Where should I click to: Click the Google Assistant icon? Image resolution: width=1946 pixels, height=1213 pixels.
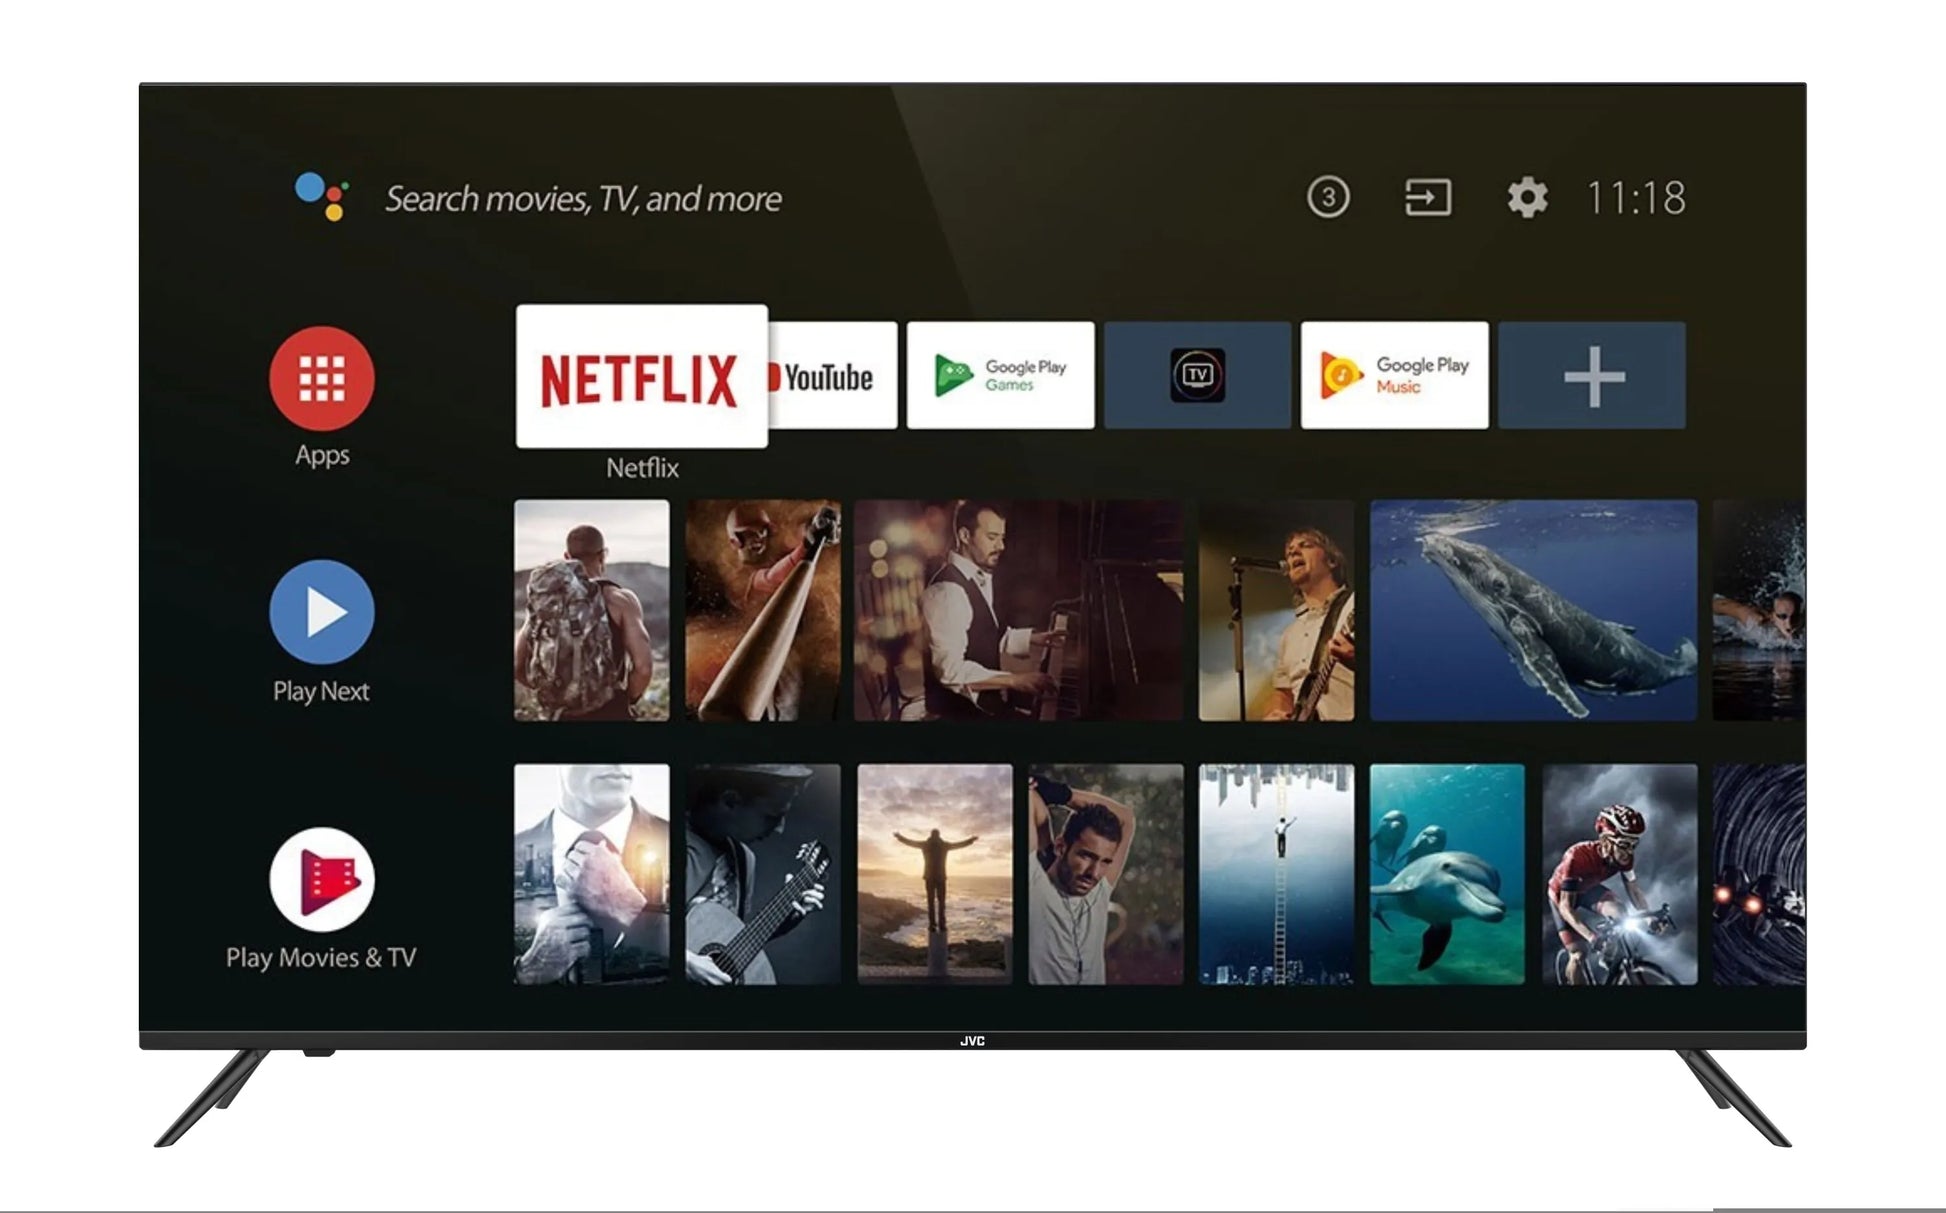tap(322, 196)
